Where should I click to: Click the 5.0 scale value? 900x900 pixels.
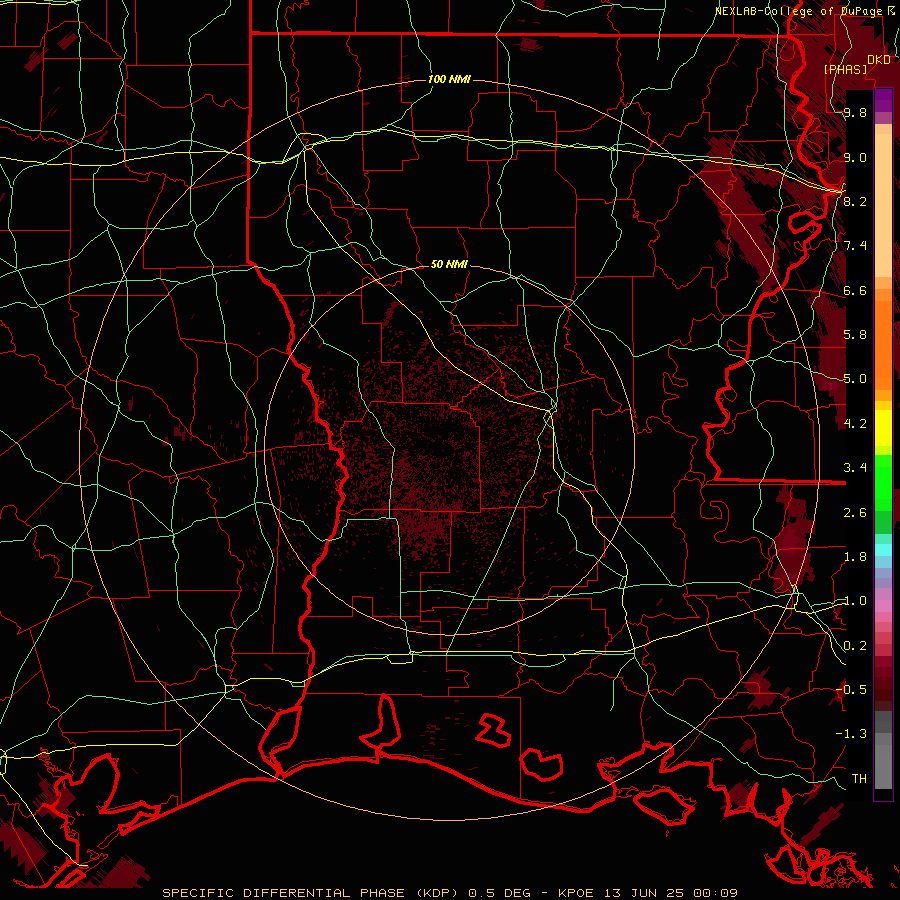point(855,379)
